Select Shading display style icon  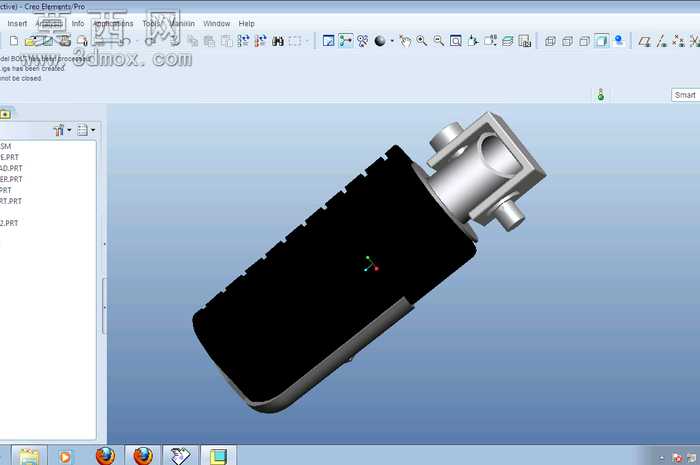coord(601,41)
